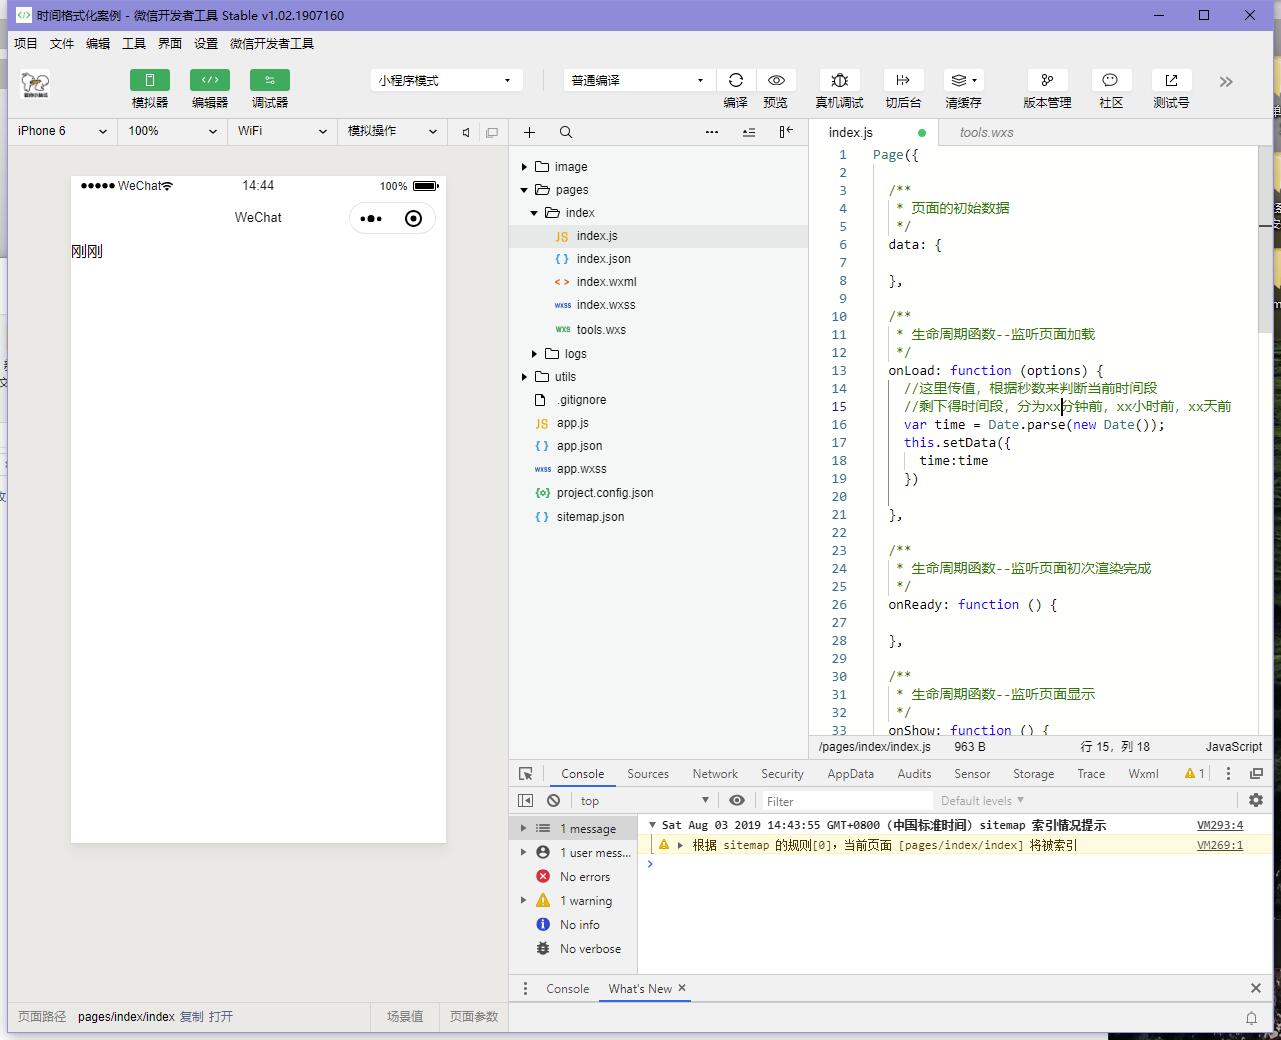Click the compile (编译) refresh icon

[x=736, y=81]
